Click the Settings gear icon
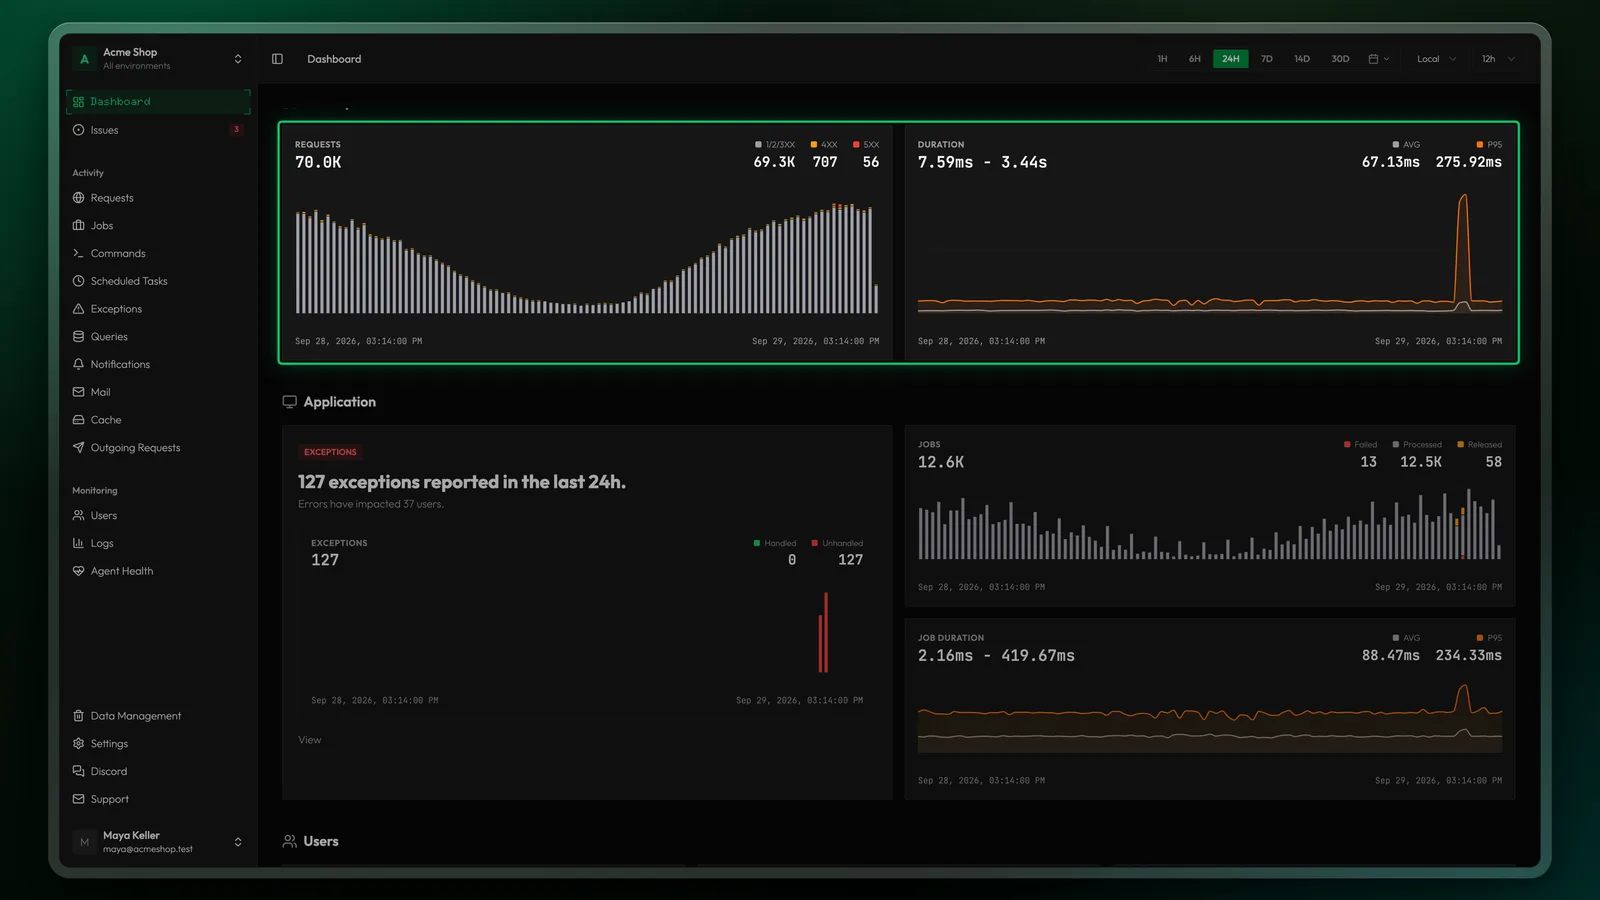 tap(78, 744)
